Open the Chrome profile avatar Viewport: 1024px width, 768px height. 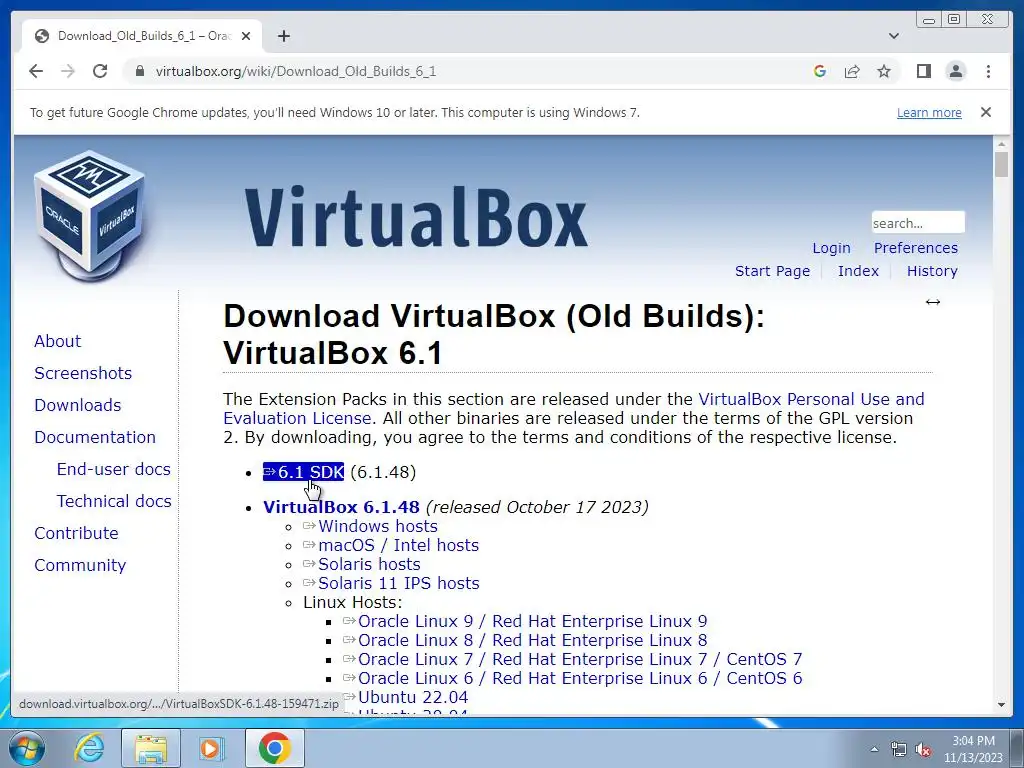[955, 71]
